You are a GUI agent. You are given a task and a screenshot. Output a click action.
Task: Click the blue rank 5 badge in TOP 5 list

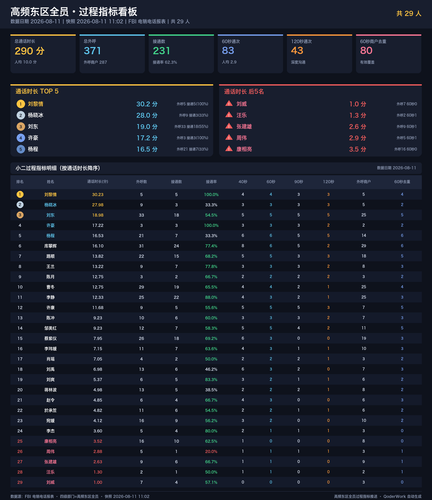tap(21, 149)
